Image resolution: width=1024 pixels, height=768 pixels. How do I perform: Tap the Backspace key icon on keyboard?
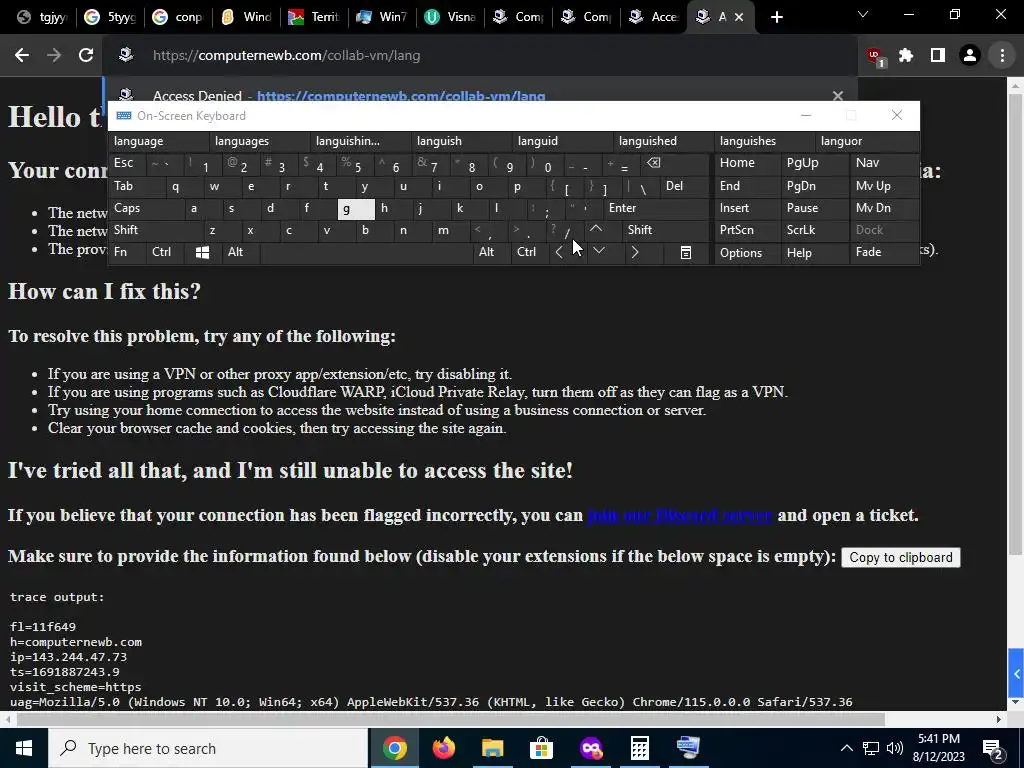click(673, 163)
